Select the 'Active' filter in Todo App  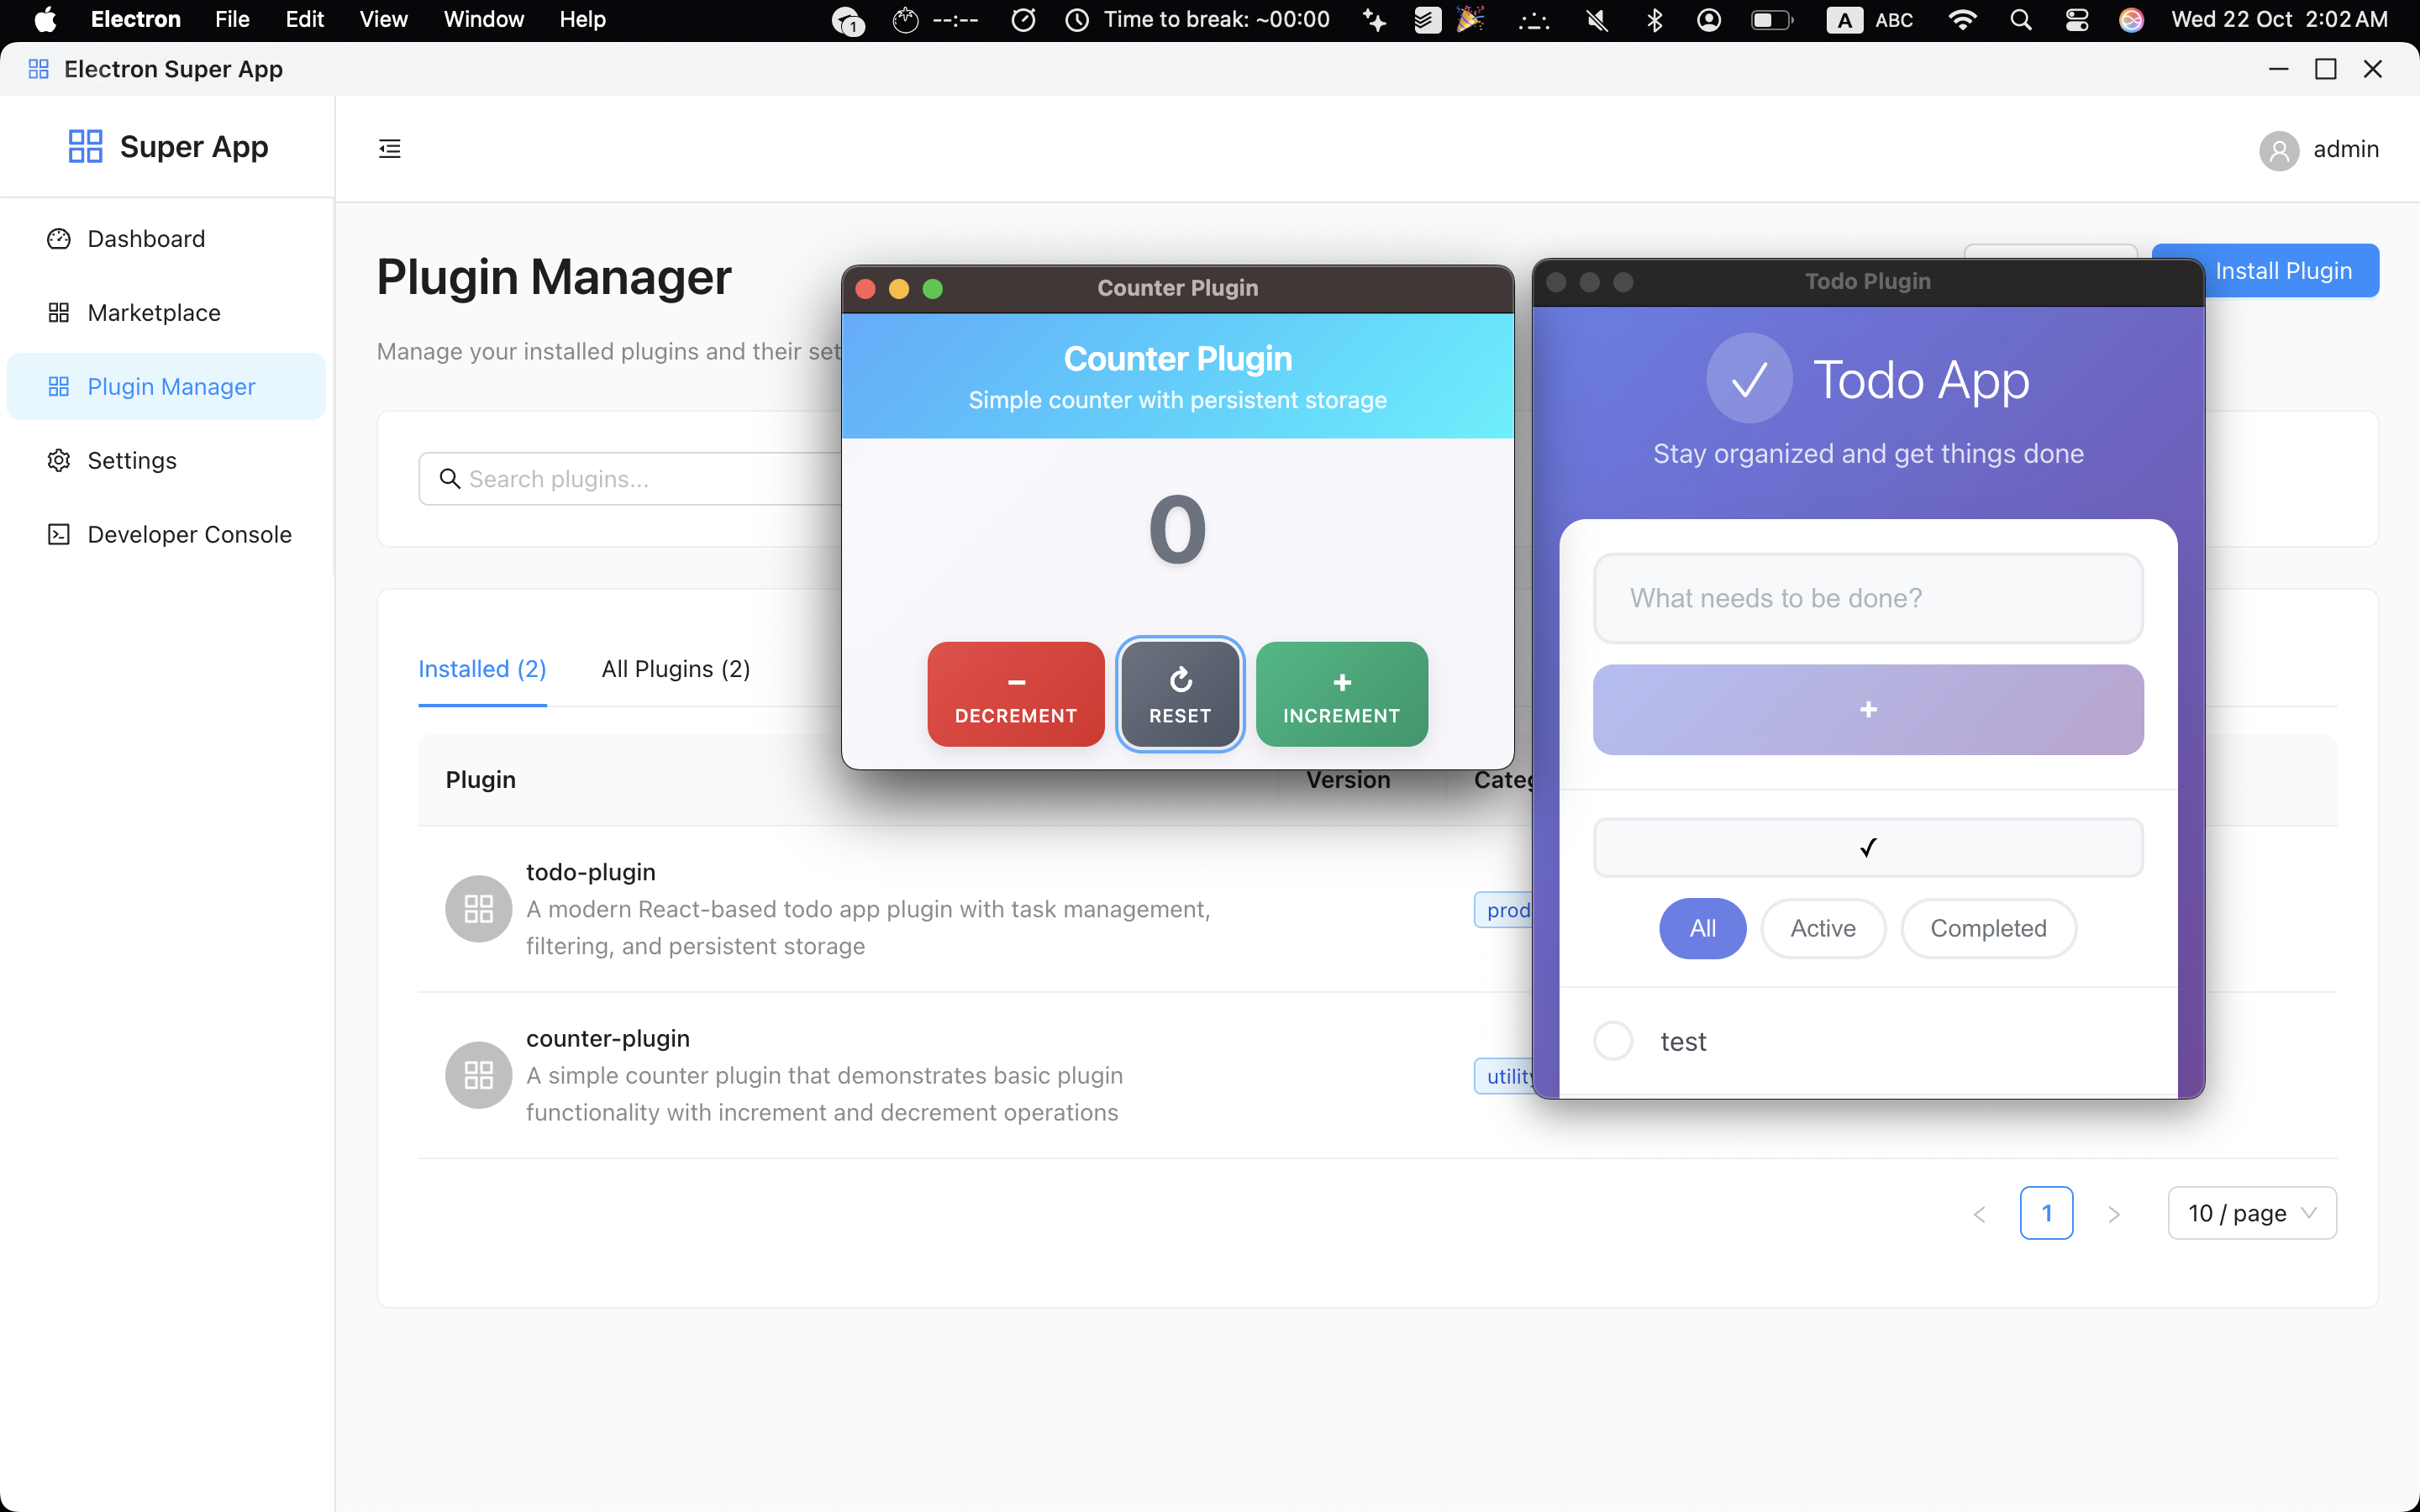(1822, 928)
